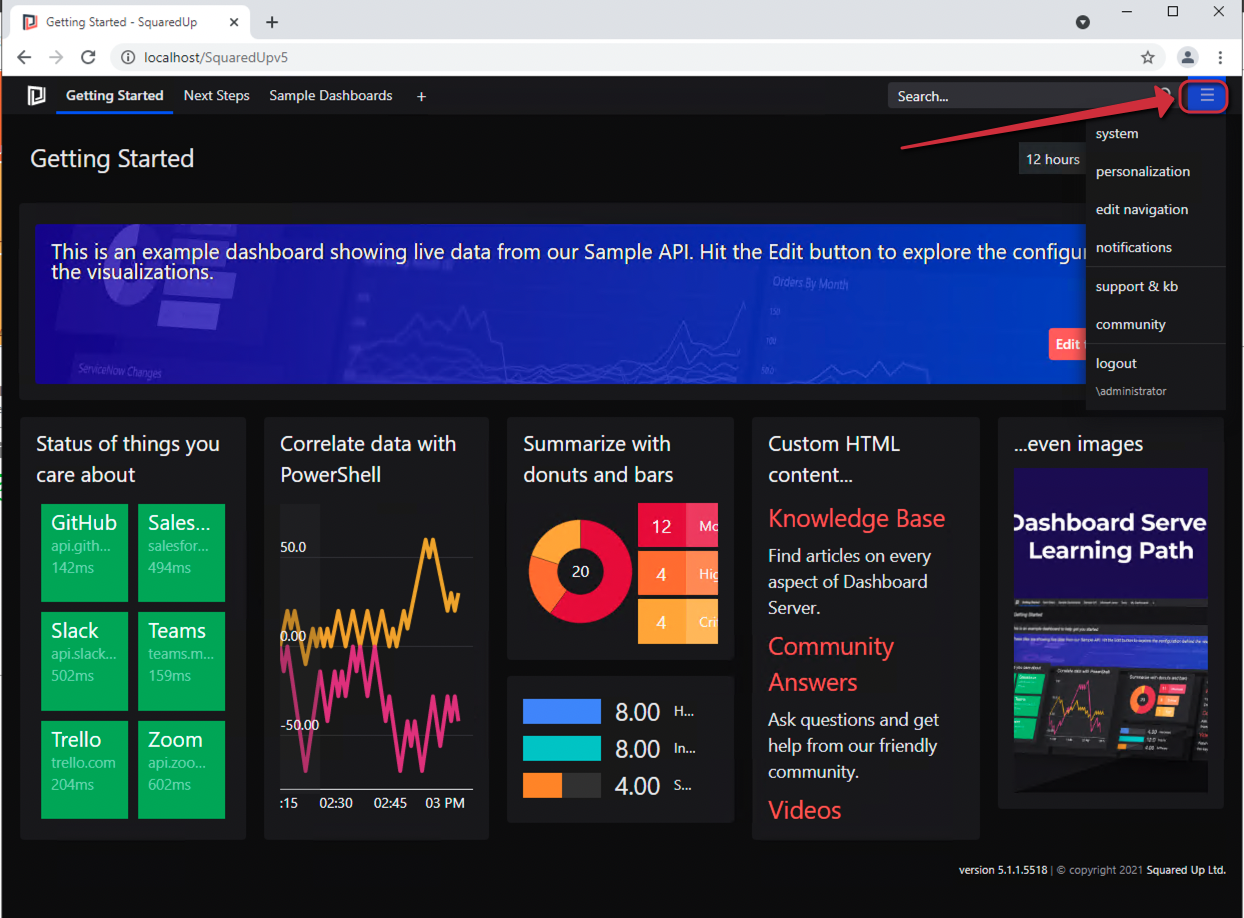Click the version 5.1.1.5518 footer text
Viewport: 1244px width, 918px height.
click(1003, 870)
